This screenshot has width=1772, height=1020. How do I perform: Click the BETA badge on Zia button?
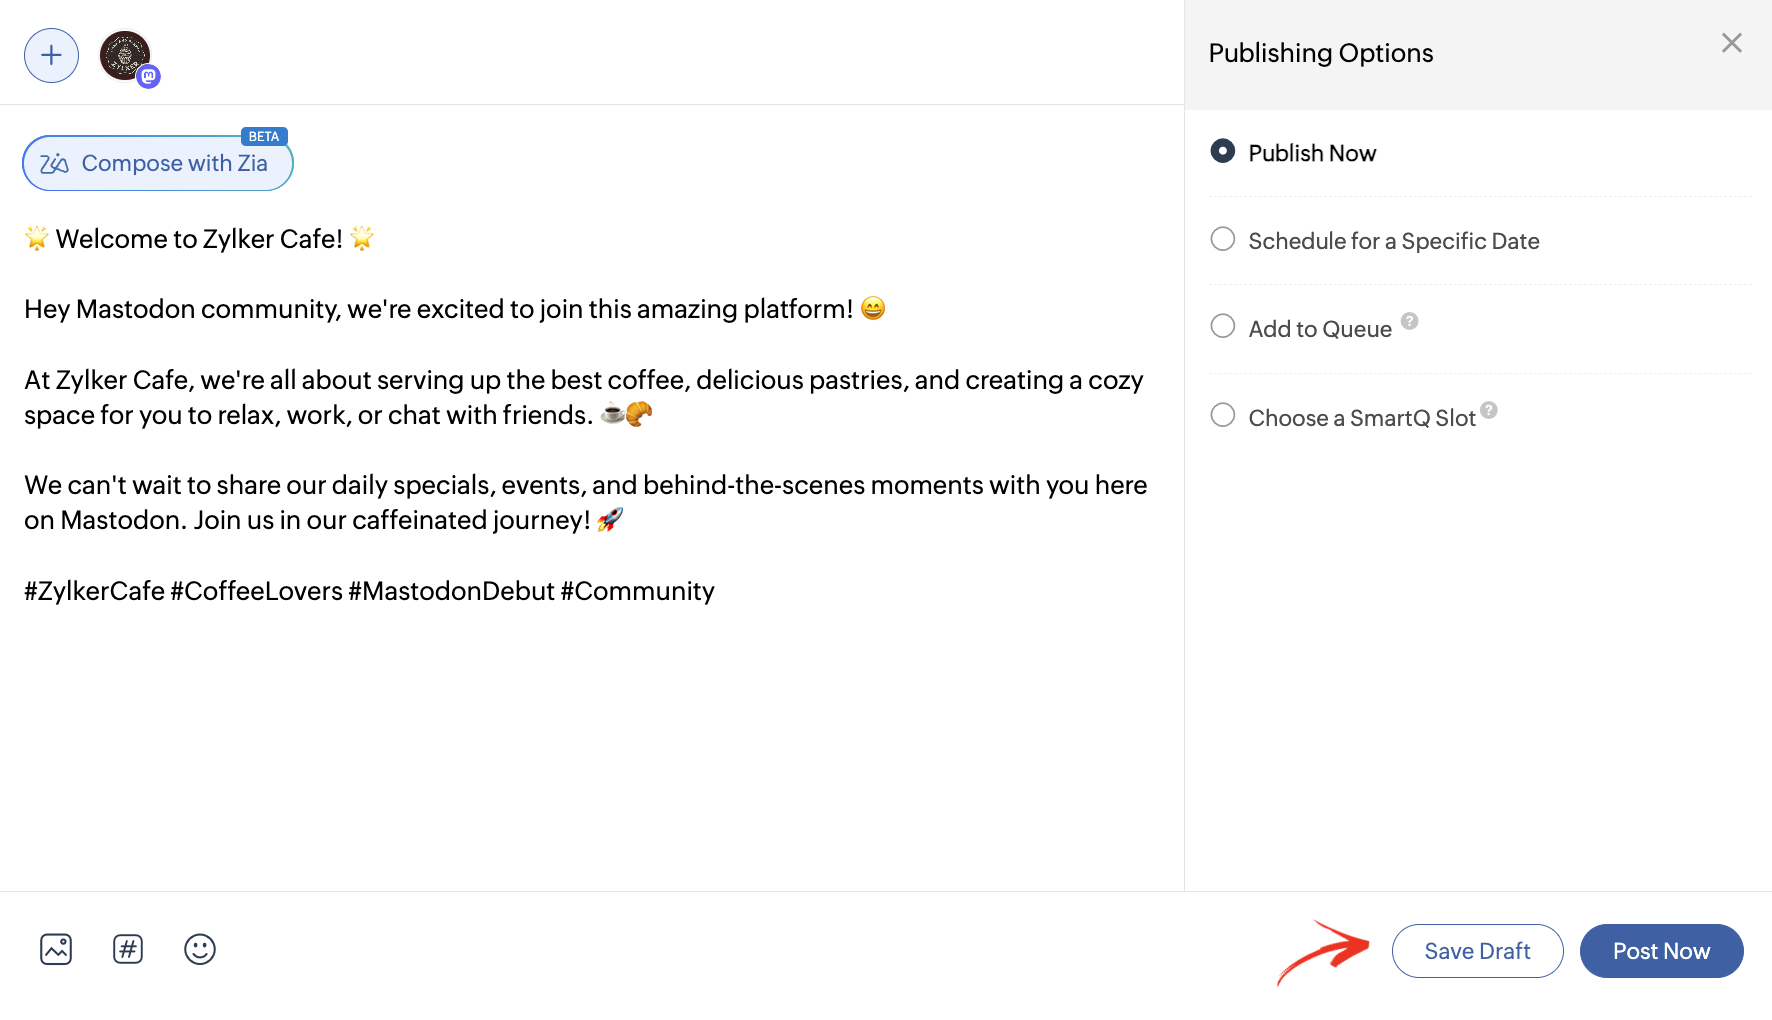pyautogui.click(x=264, y=136)
